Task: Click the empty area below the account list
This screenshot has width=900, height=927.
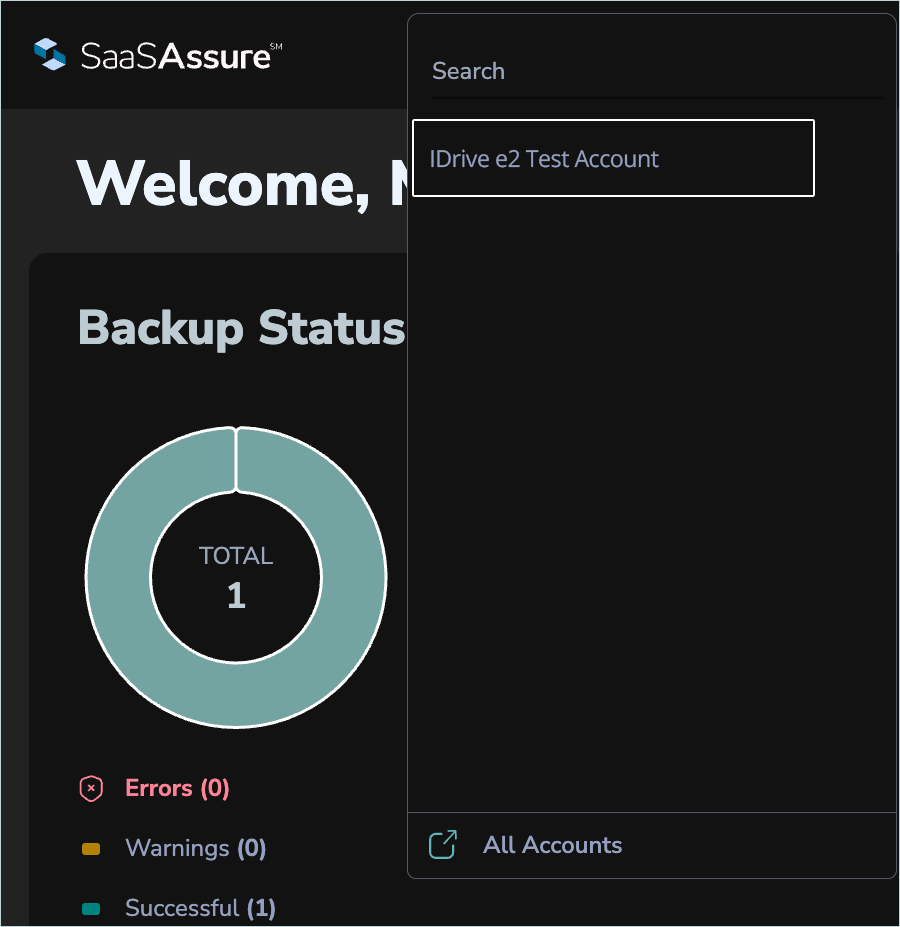Action: coord(650,500)
